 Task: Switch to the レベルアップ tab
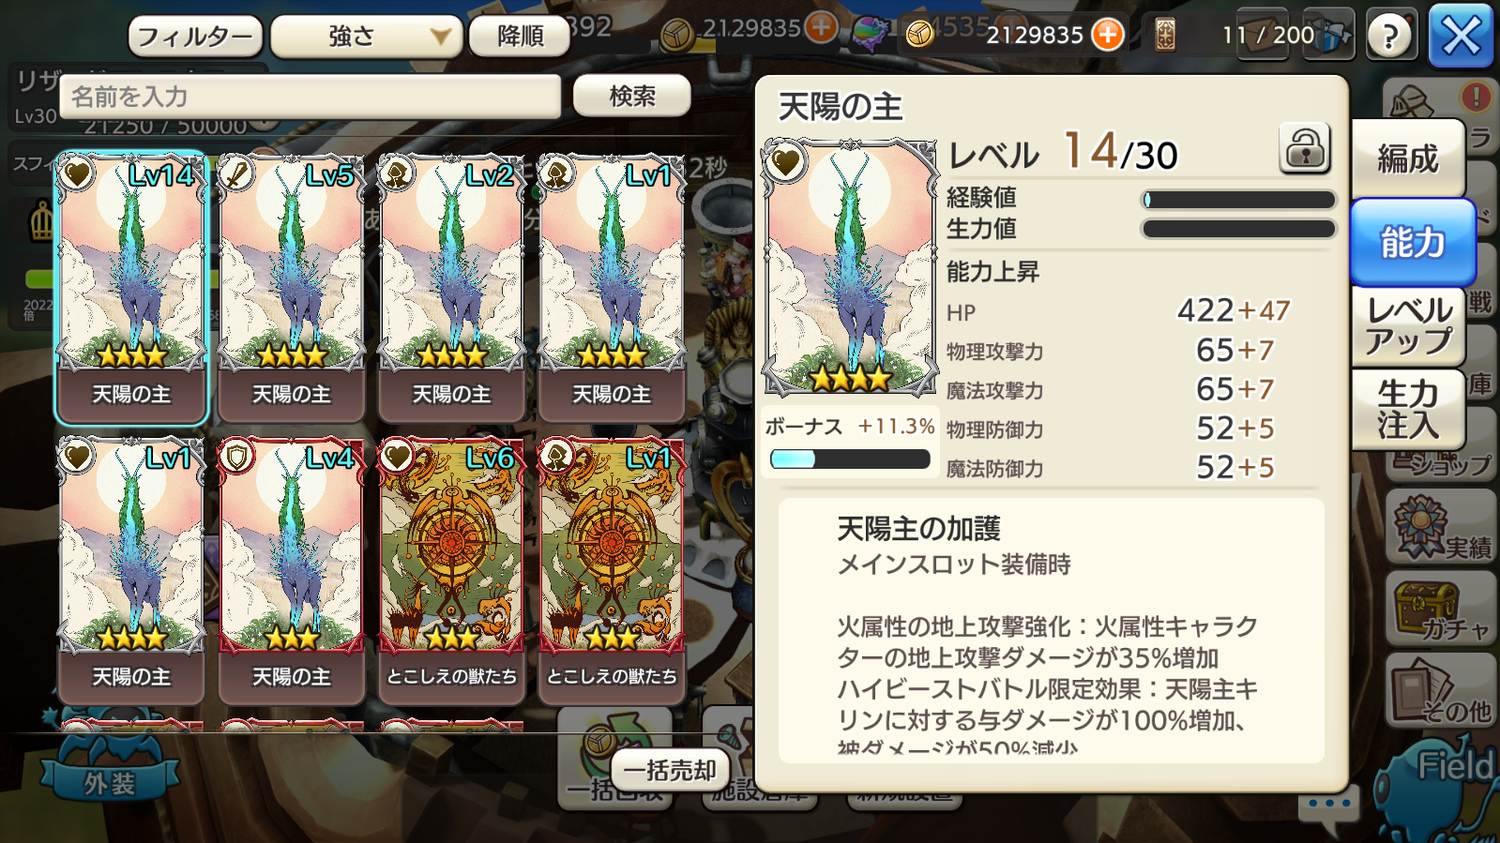coord(1408,326)
